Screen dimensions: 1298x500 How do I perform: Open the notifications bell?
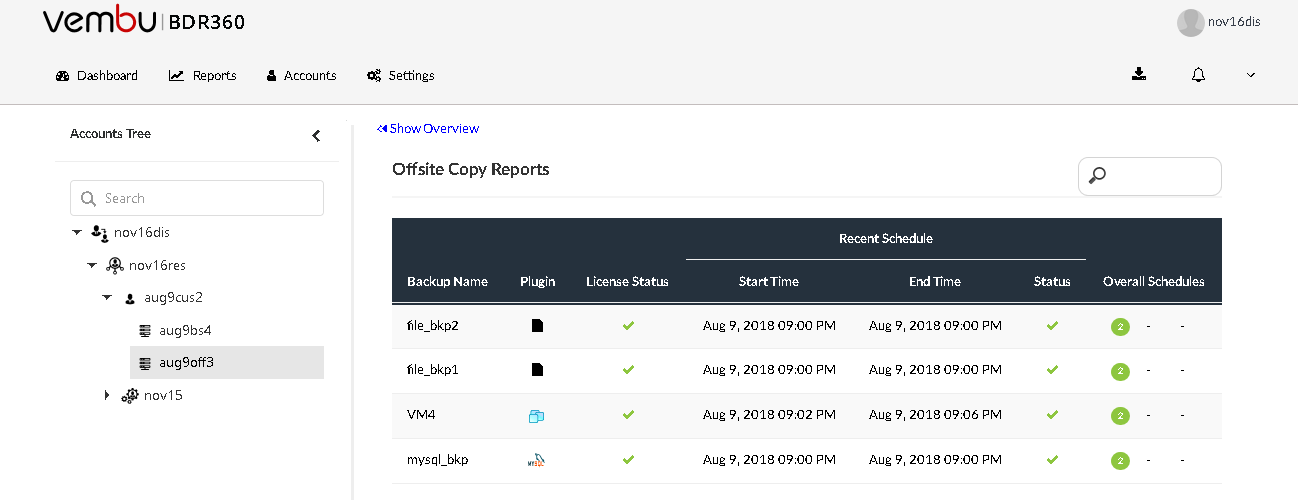[x=1198, y=75]
